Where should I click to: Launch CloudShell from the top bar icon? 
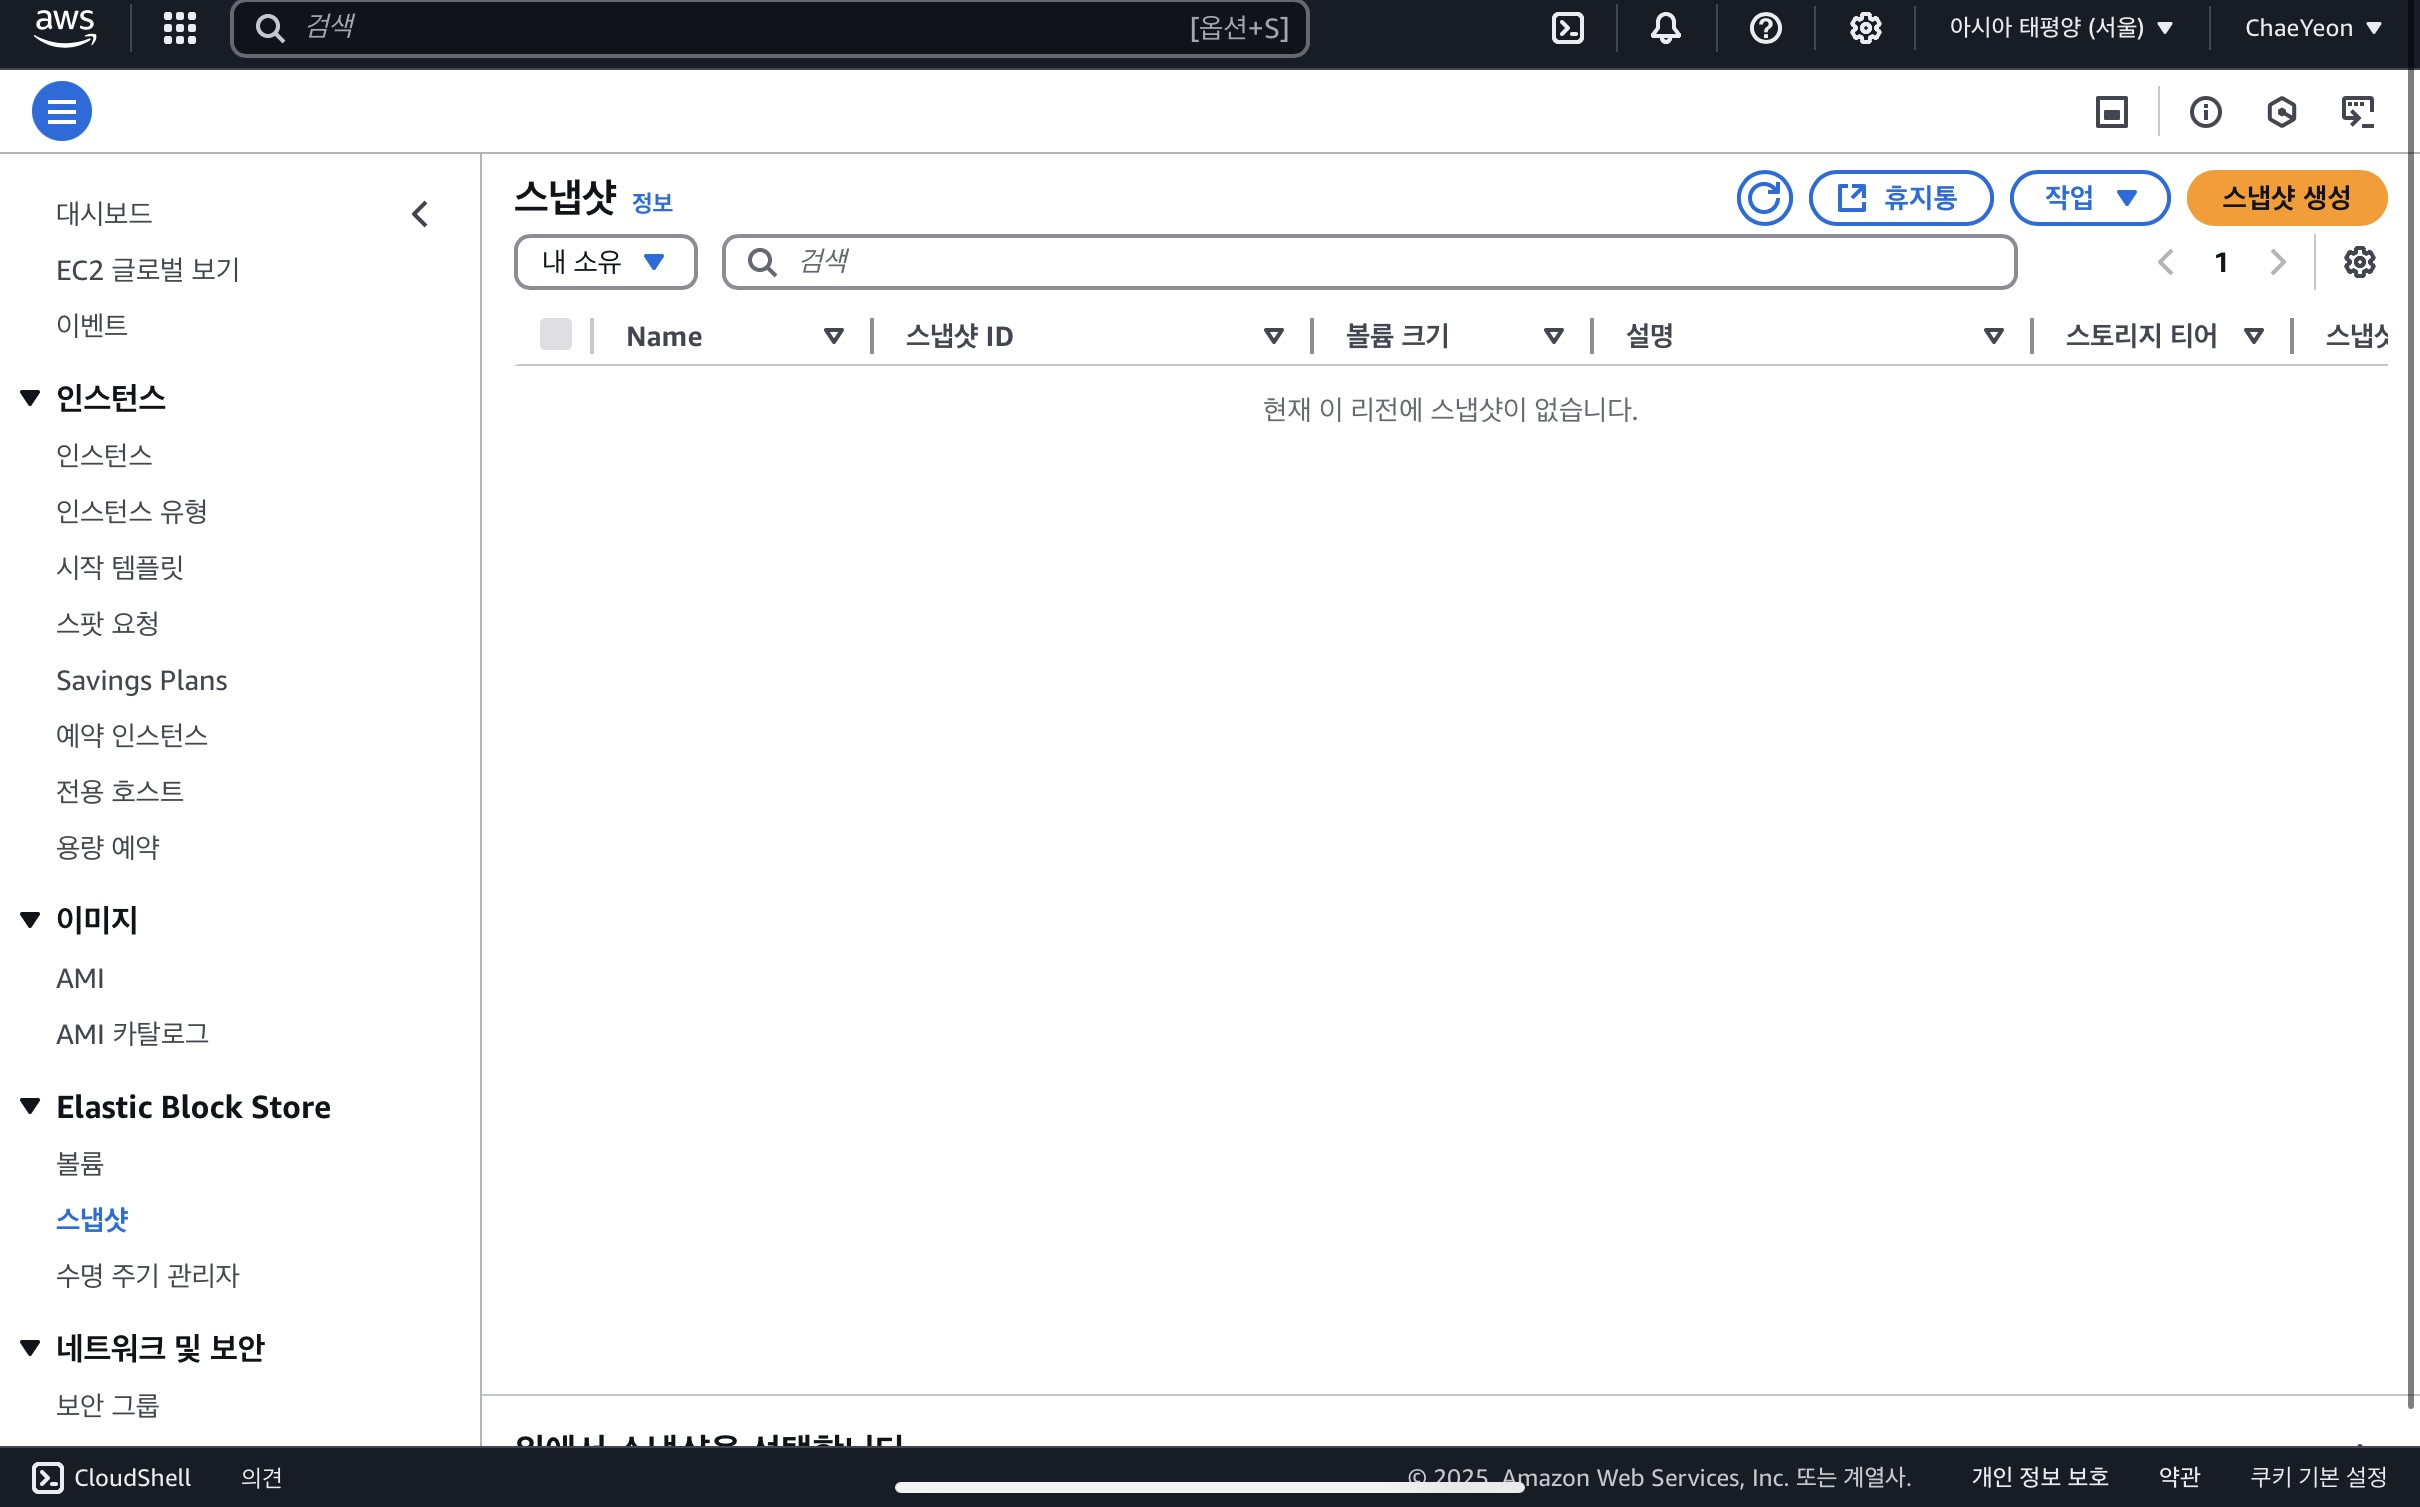pos(1567,28)
